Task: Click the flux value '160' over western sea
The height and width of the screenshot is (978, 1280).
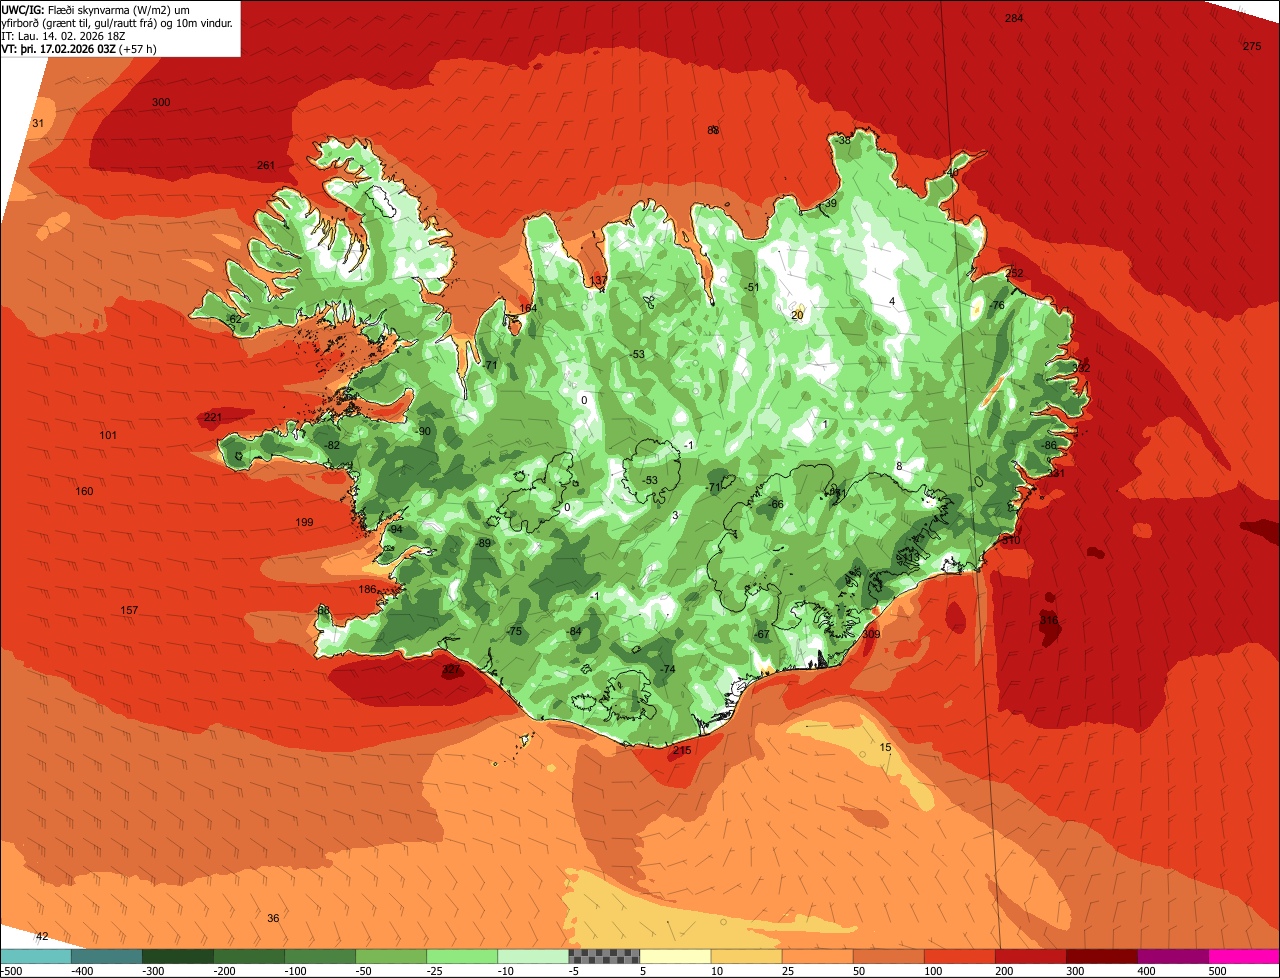Action: pos(85,491)
